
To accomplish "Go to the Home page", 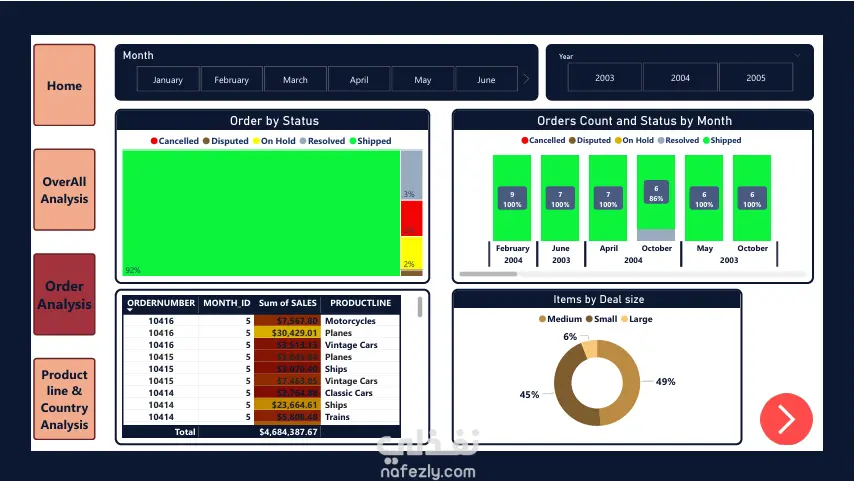I will pyautogui.click(x=64, y=85).
